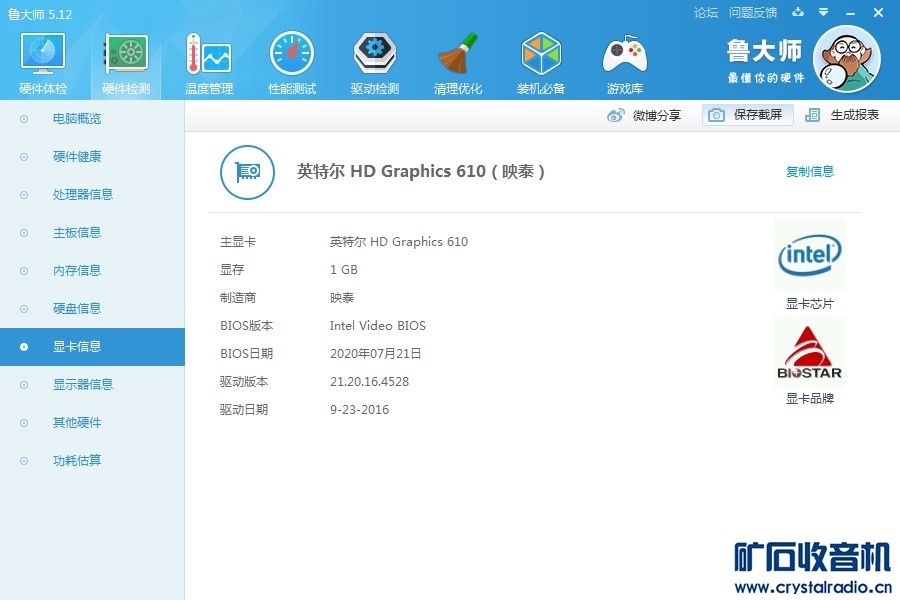Click the report icon beside 生成报表

(812, 115)
